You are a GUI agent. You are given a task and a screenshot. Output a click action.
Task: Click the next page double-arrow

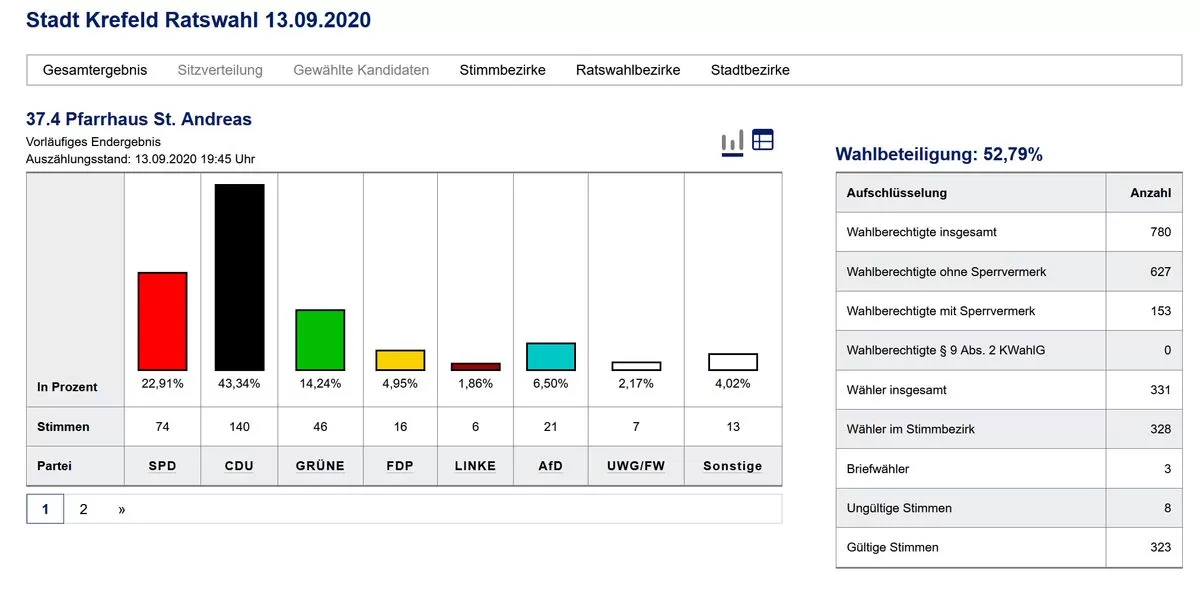point(122,509)
